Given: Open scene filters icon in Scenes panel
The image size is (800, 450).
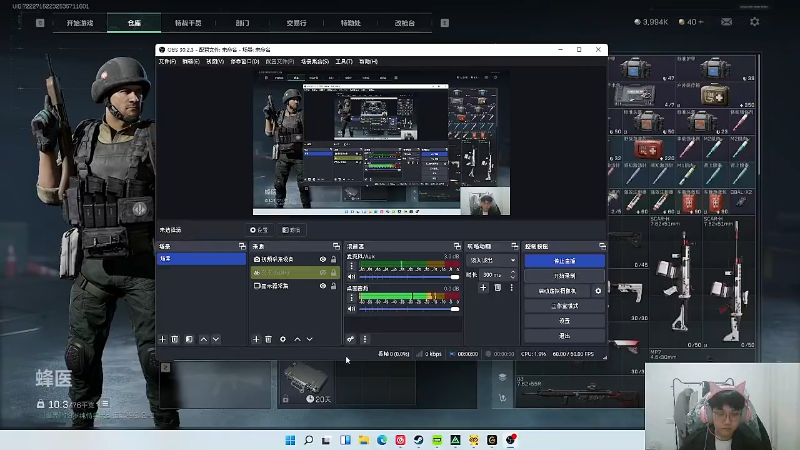Looking at the screenshot, I should (189, 339).
